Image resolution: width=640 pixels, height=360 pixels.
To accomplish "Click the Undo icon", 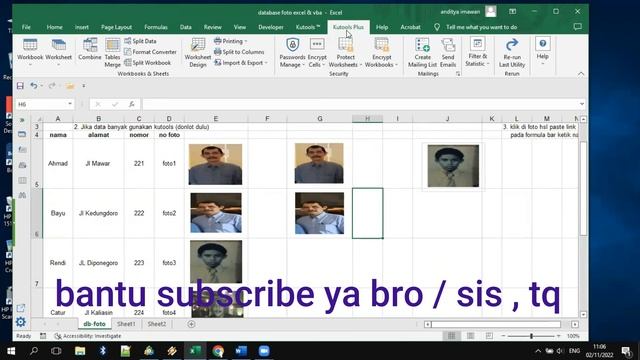I will tap(34, 86).
